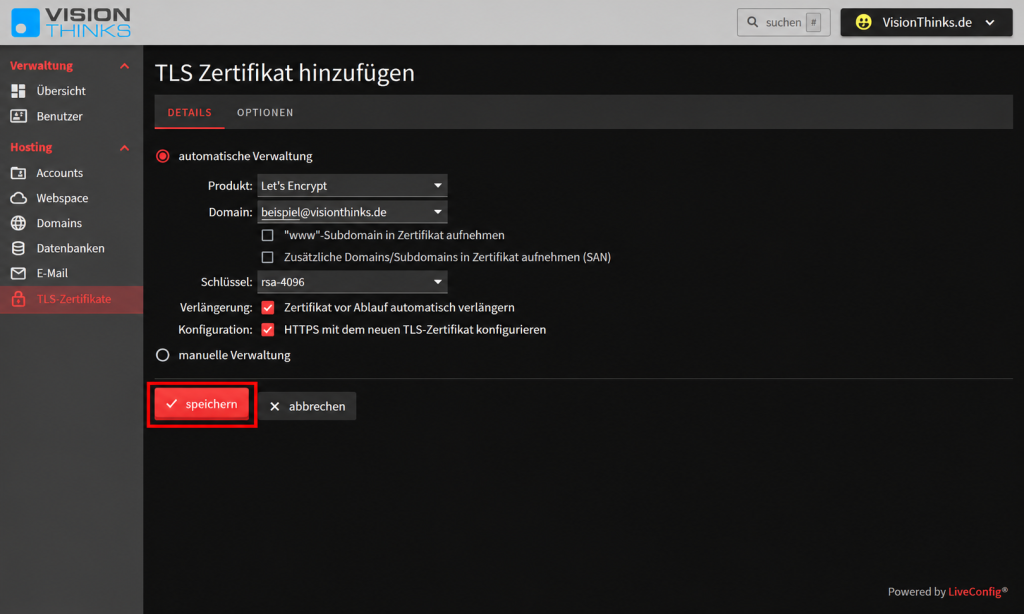Collapse the Verwaltung sidebar section
This screenshot has height=614, width=1024.
(x=124, y=66)
